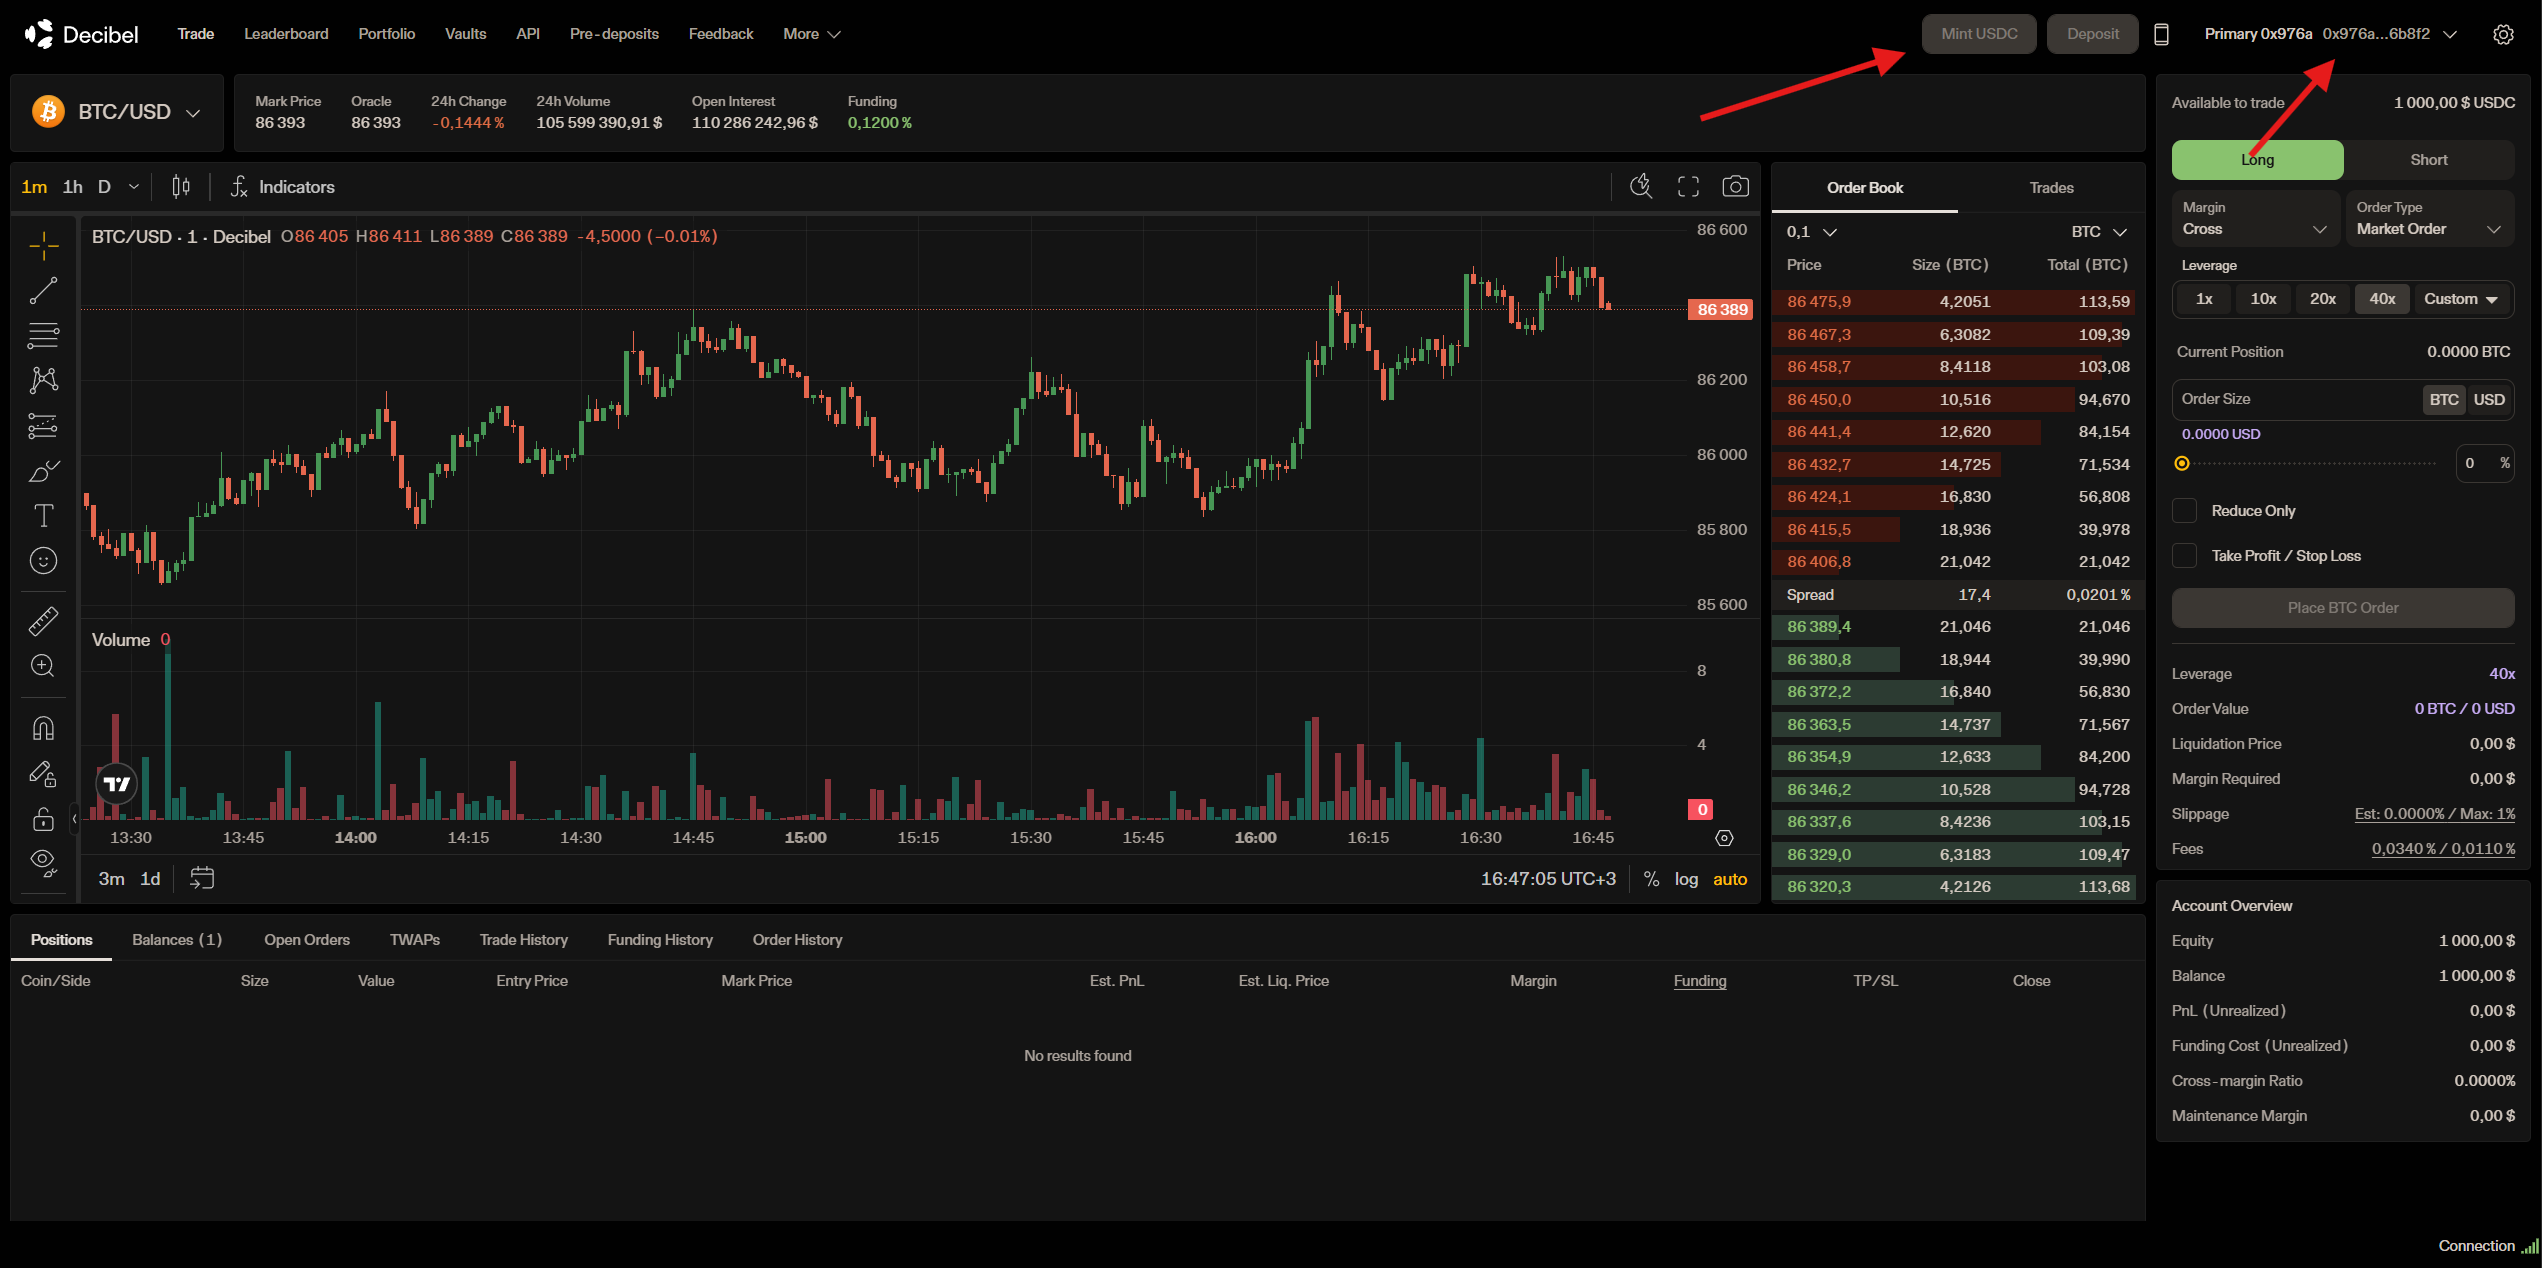Select the Short side button
The height and width of the screenshot is (1268, 2542).
(2428, 160)
